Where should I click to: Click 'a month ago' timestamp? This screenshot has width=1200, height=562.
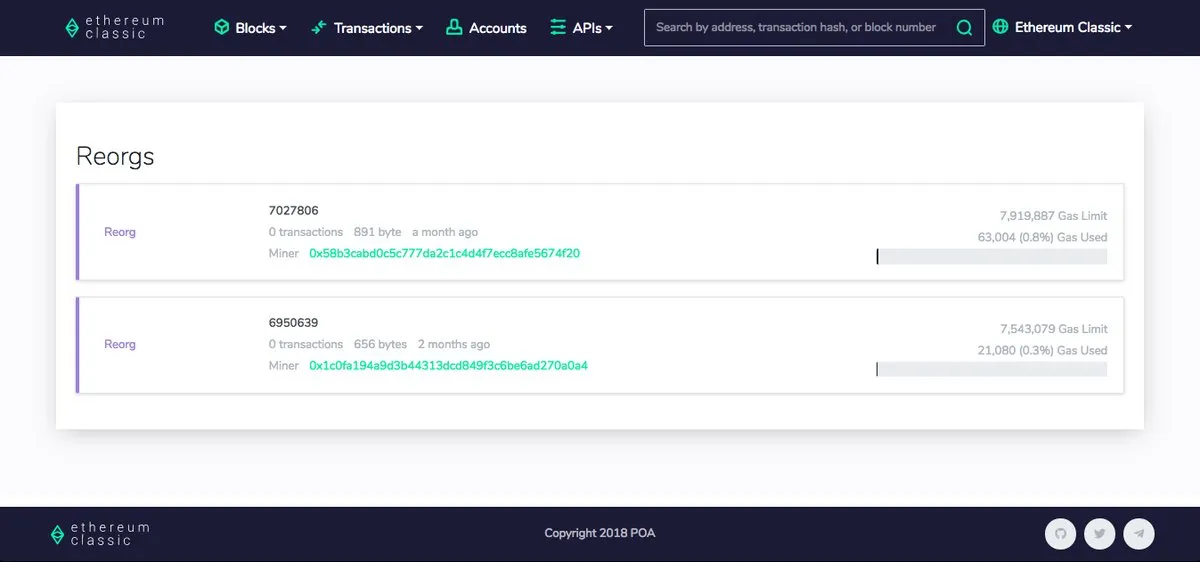click(445, 232)
